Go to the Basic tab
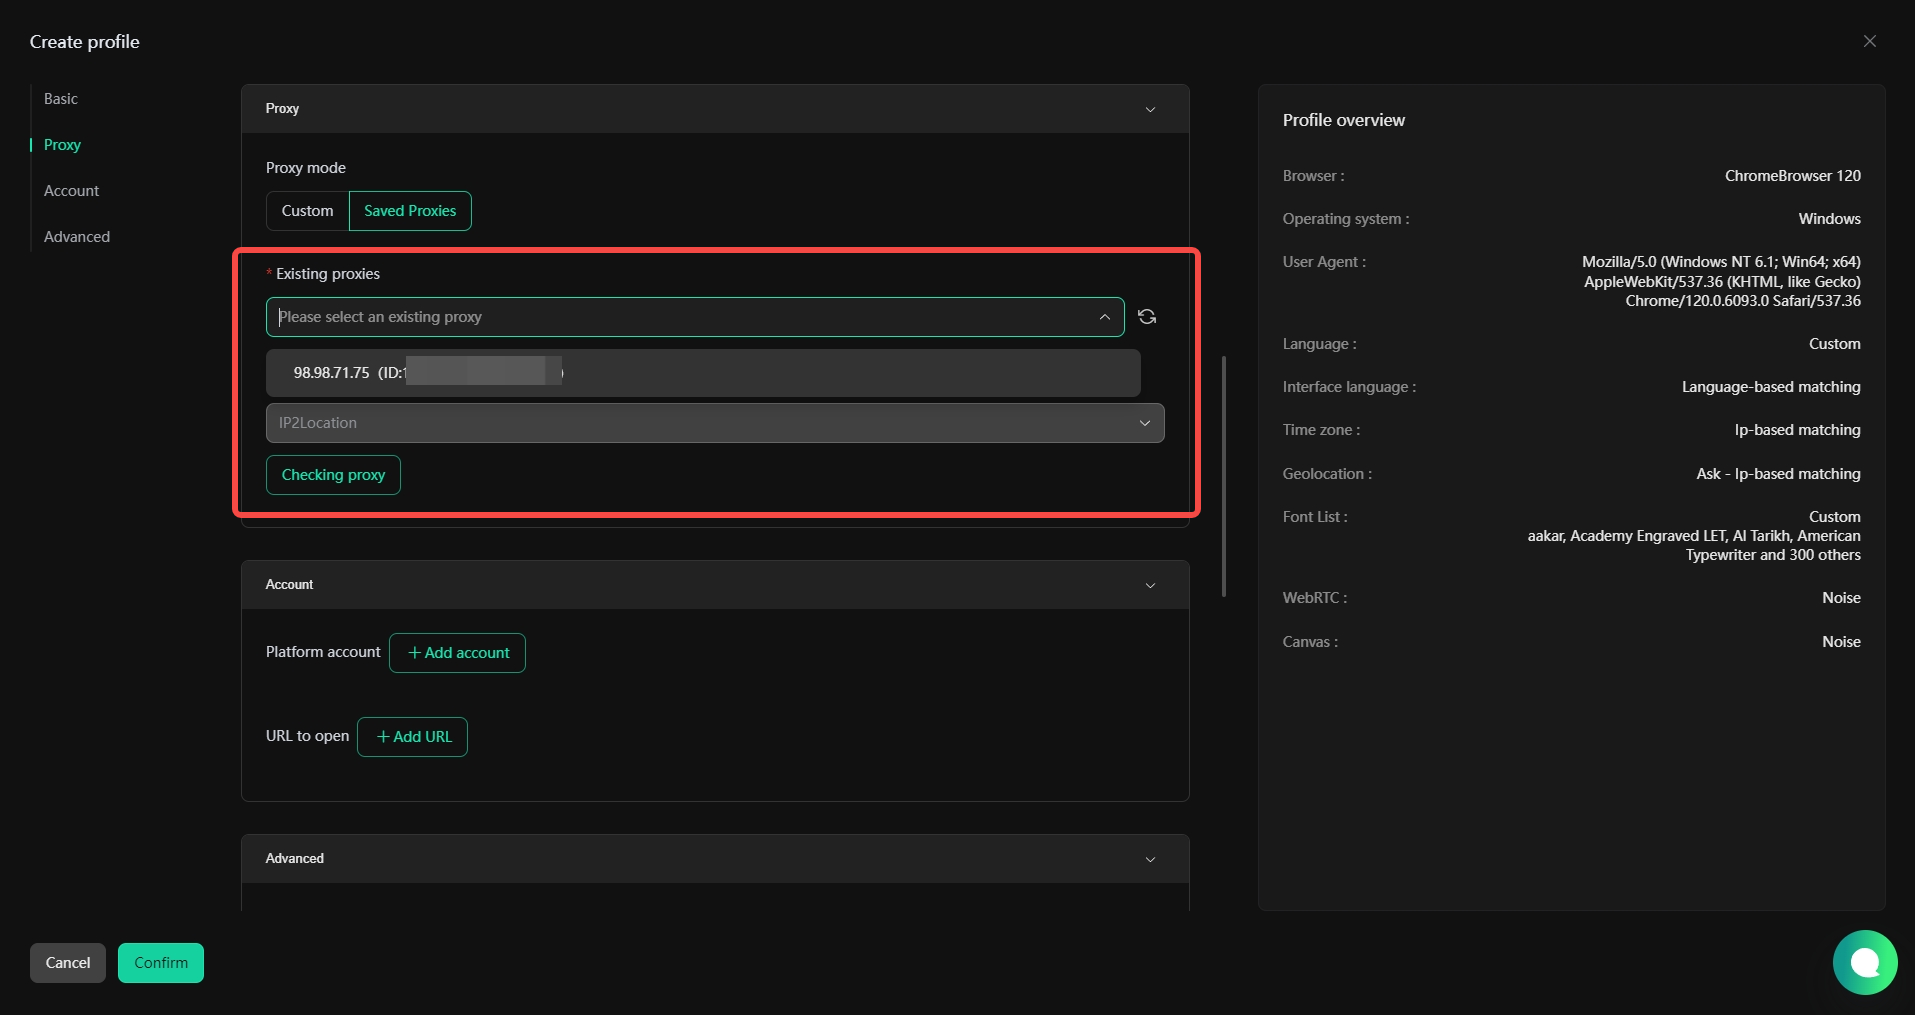1915x1015 pixels. click(61, 99)
